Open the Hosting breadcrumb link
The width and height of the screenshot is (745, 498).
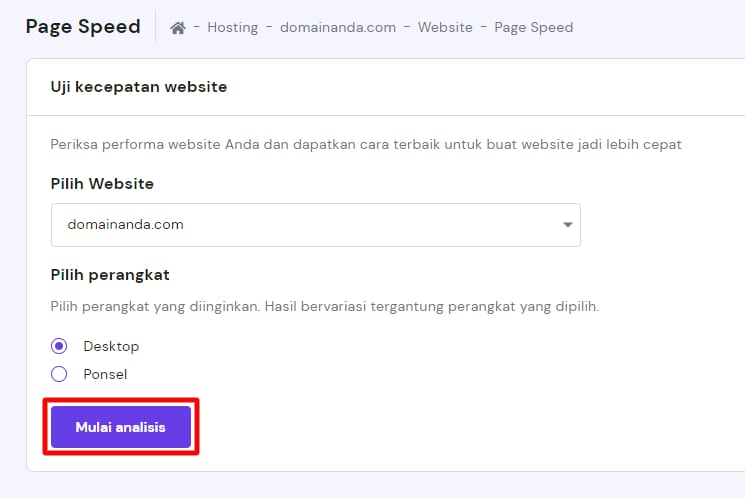point(232,27)
